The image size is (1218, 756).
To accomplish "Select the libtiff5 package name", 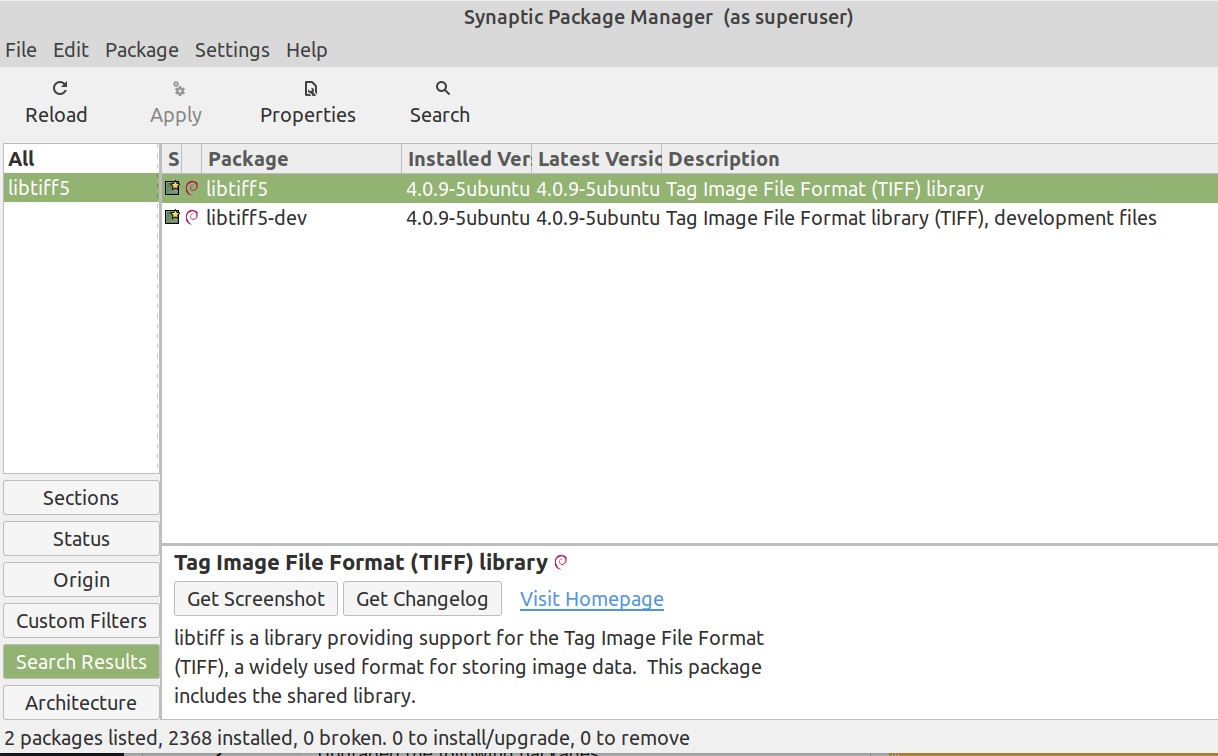I will tap(237, 188).
